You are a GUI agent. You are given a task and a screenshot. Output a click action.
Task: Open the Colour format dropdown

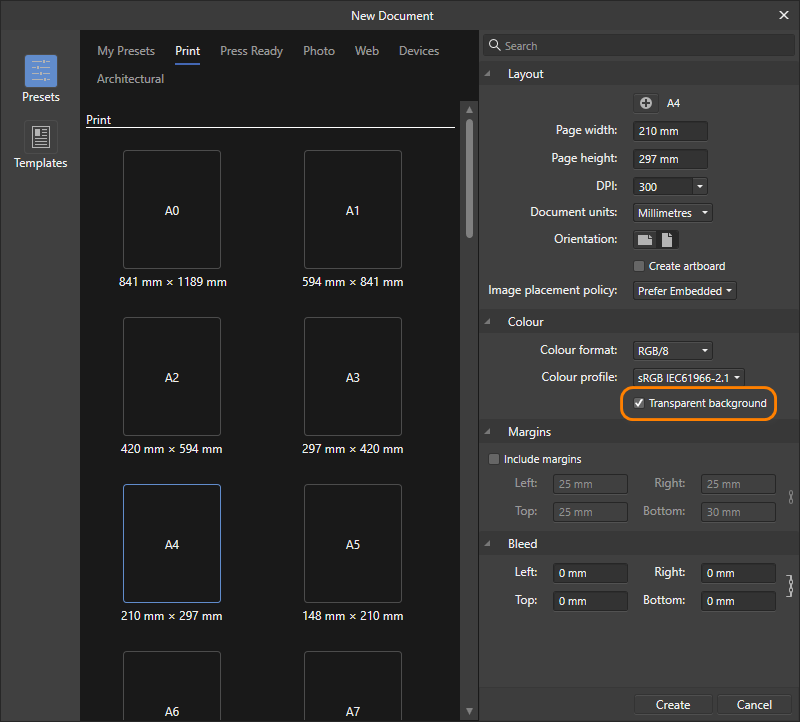[672, 351]
